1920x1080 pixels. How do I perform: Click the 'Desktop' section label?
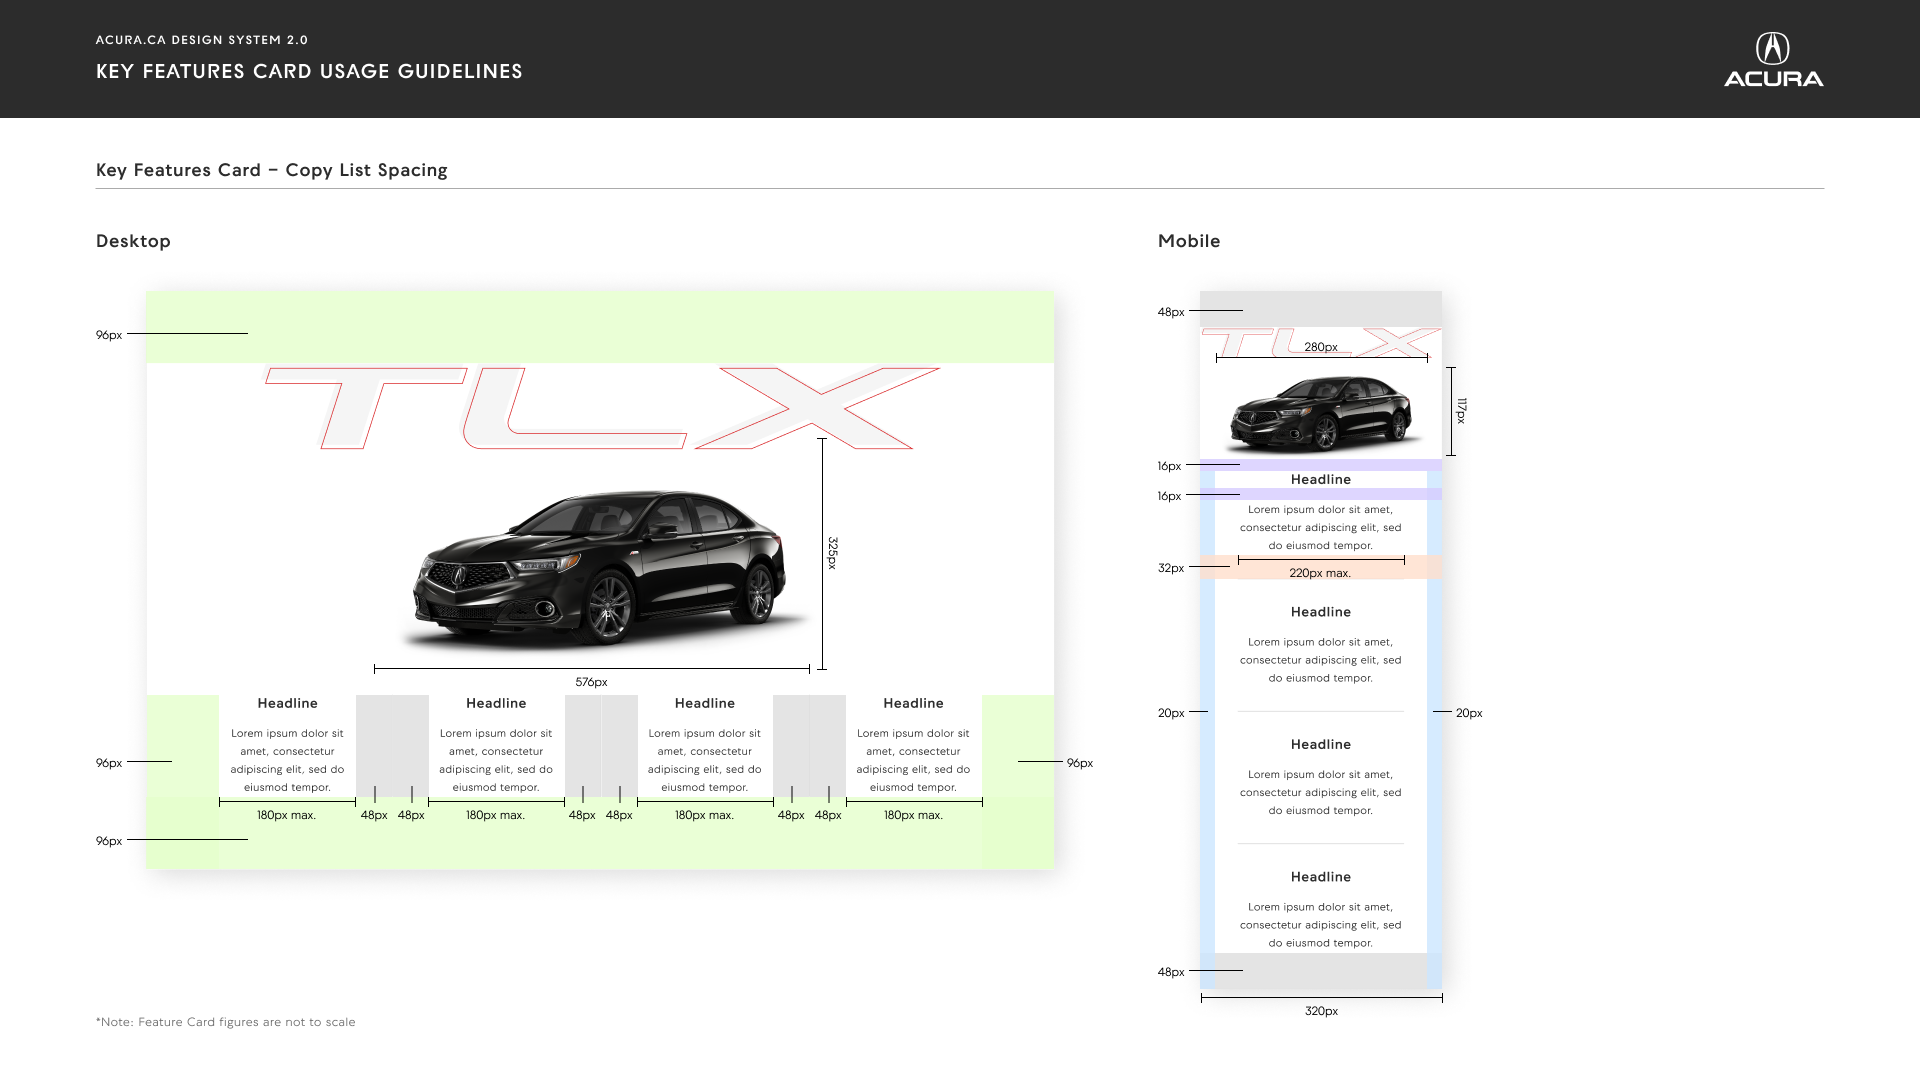(x=133, y=241)
